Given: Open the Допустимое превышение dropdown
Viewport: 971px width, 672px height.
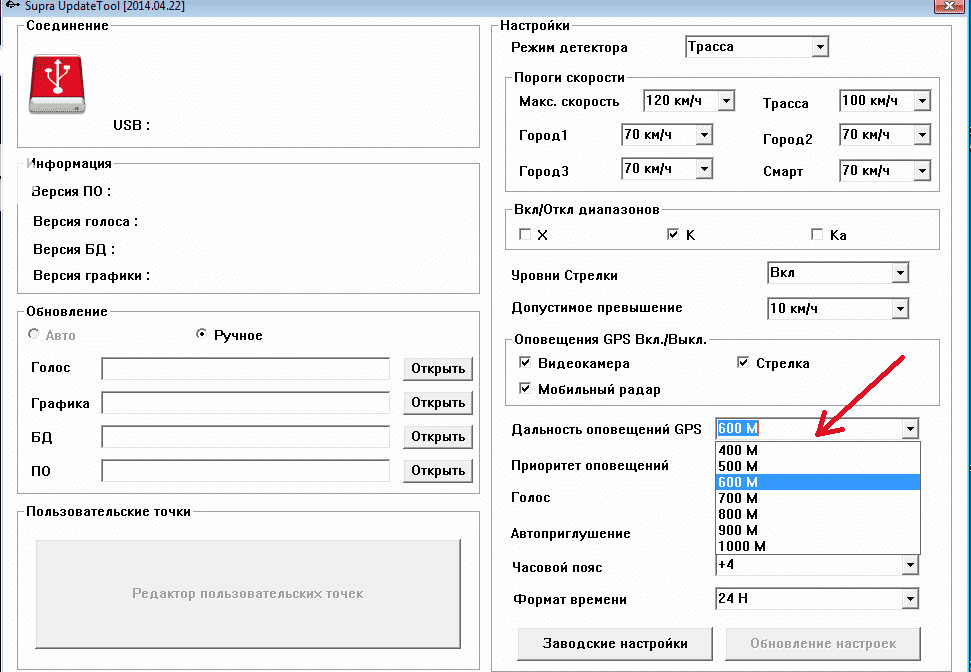Looking at the screenshot, I should (900, 308).
